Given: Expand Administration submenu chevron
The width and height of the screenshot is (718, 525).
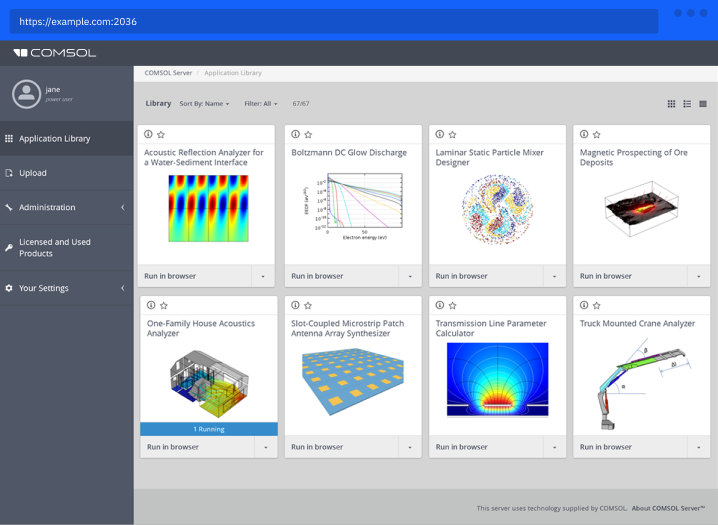Looking at the screenshot, I should click(x=123, y=207).
